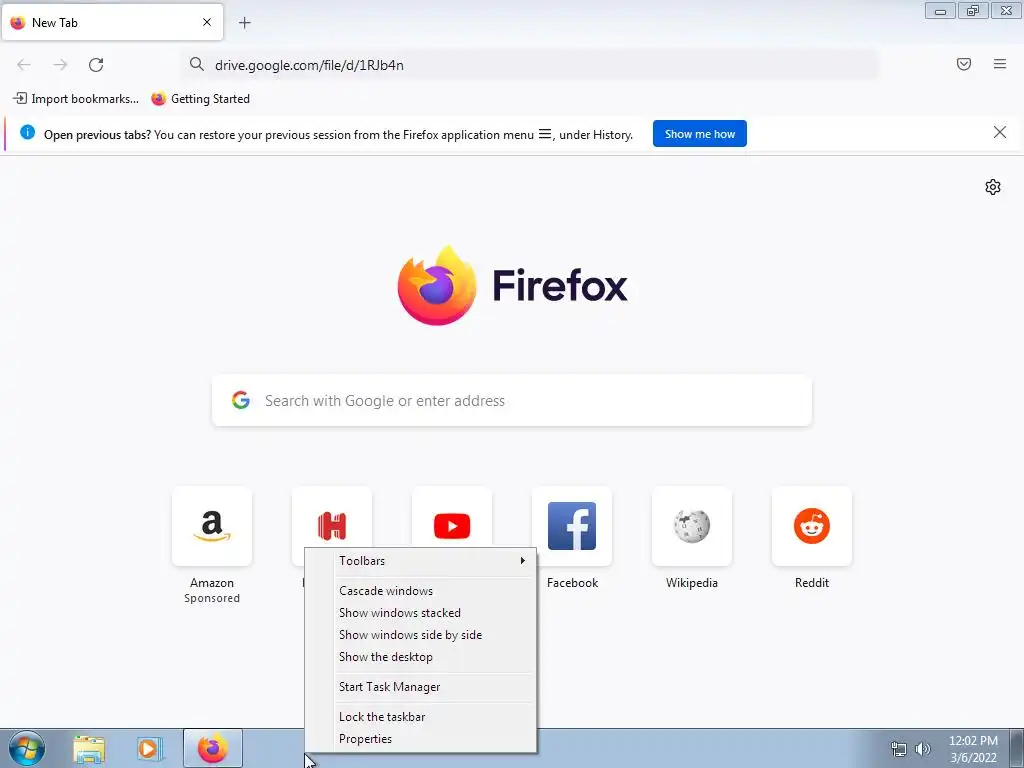Click the New Tab tab label
Image resolution: width=1024 pixels, height=768 pixels.
[x=55, y=23]
